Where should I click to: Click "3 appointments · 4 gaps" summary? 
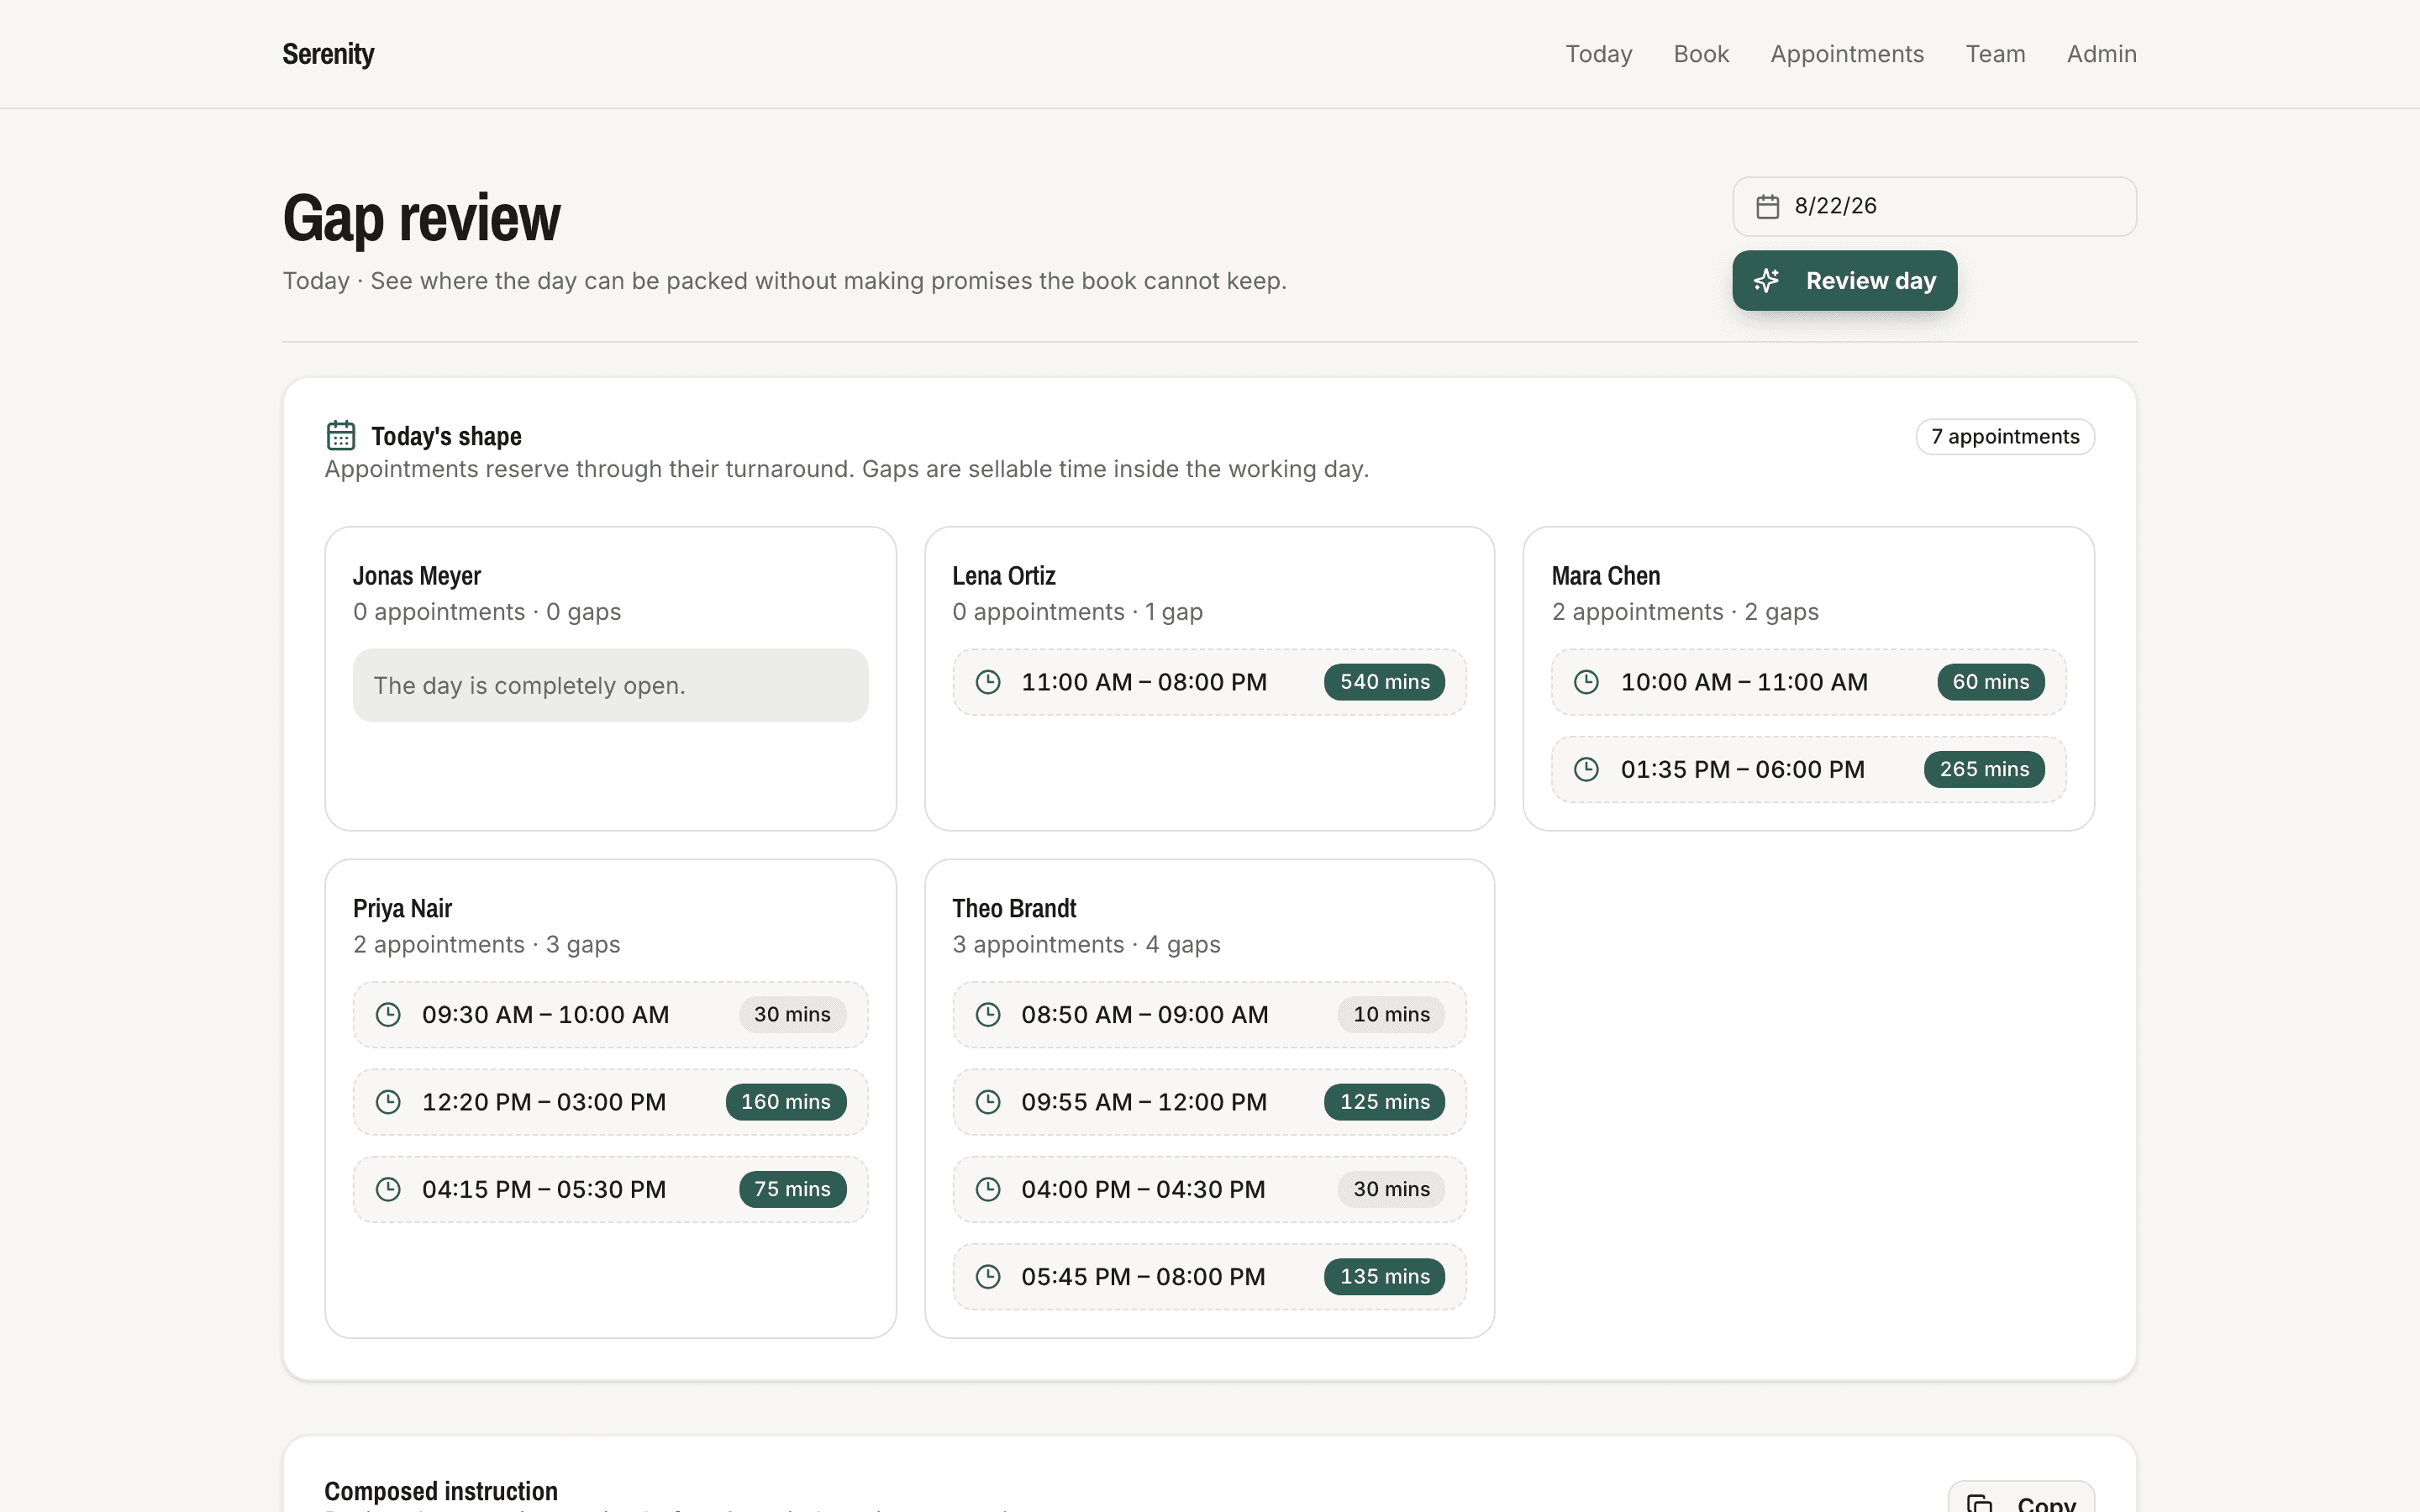(1086, 945)
